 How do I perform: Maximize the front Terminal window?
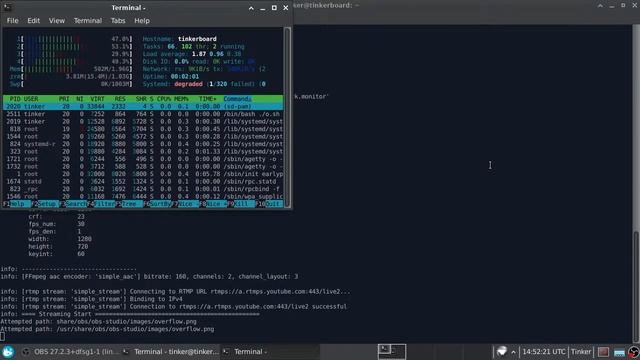(x=274, y=8)
